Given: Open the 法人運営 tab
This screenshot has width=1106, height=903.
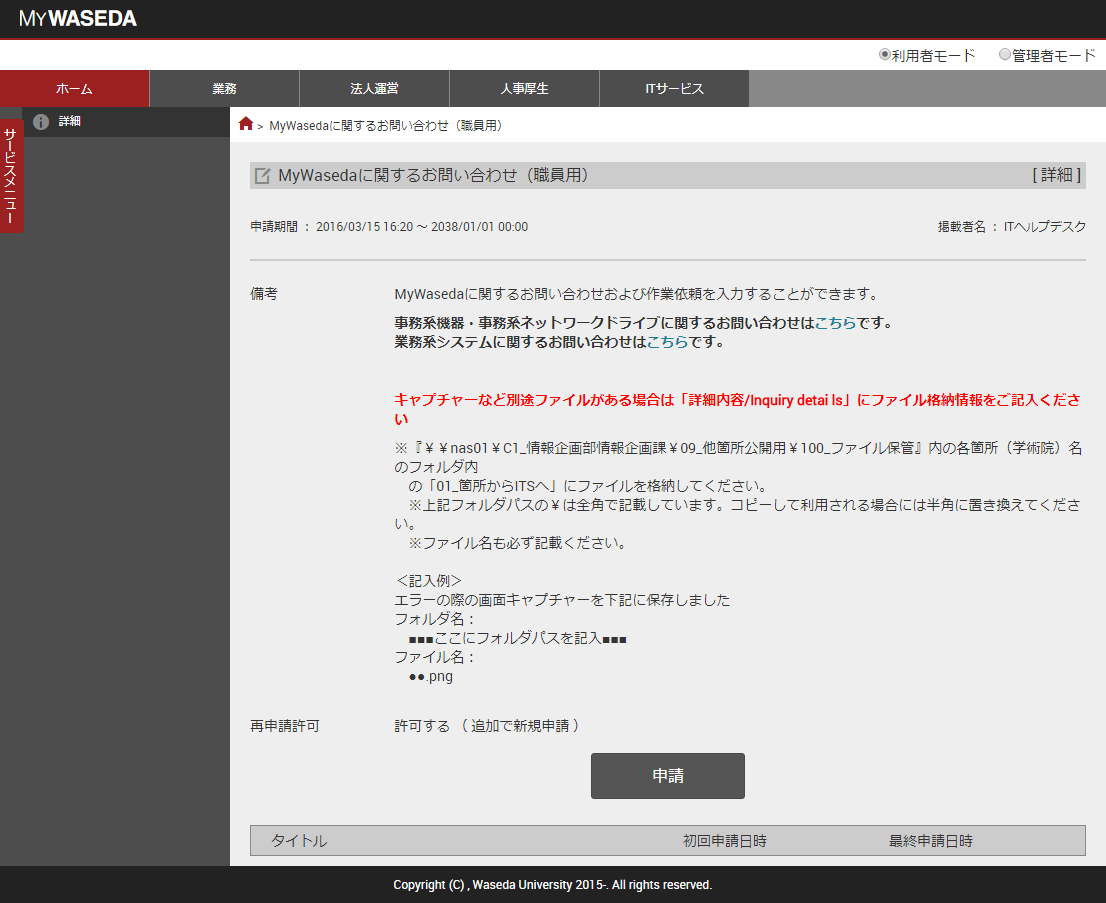Looking at the screenshot, I should point(375,88).
